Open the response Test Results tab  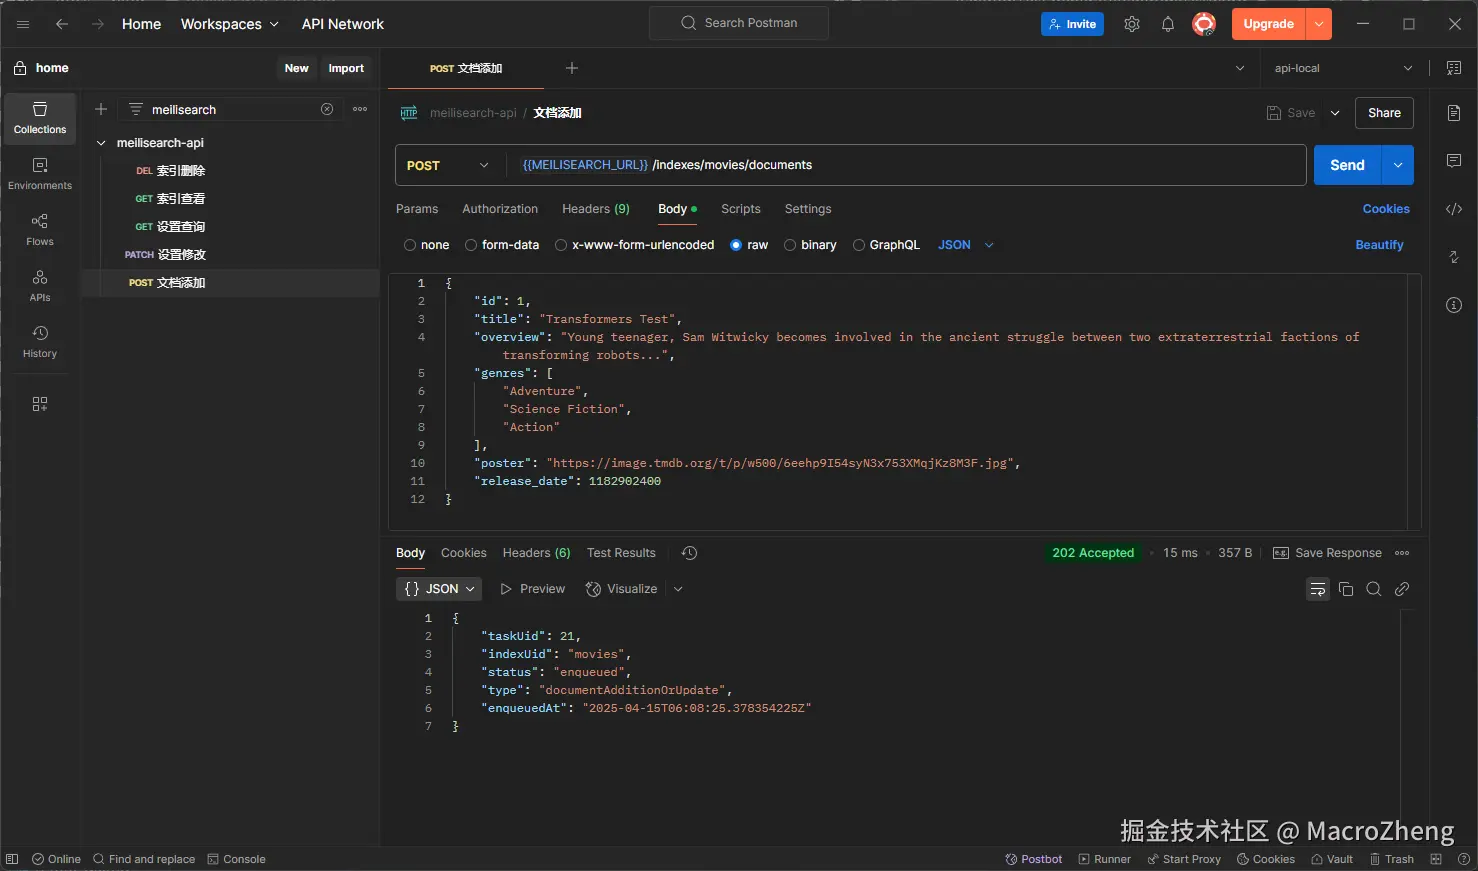(621, 553)
